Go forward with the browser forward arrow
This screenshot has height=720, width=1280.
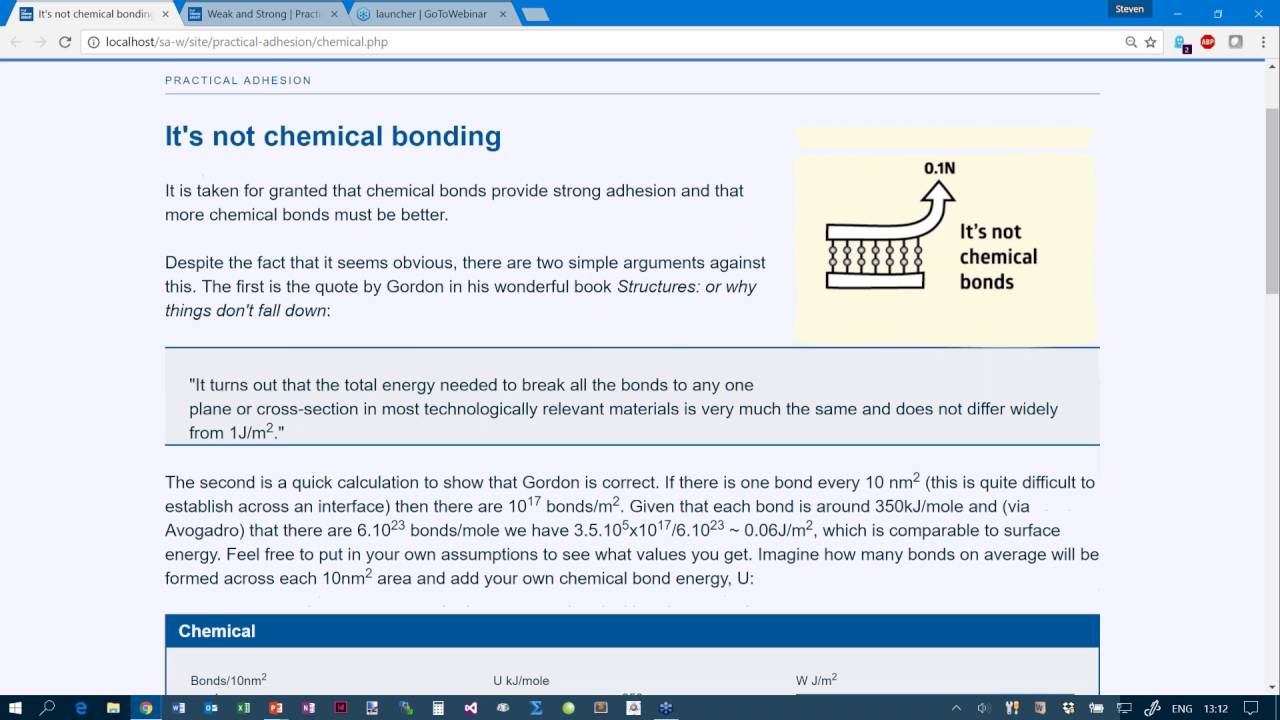click(x=40, y=42)
